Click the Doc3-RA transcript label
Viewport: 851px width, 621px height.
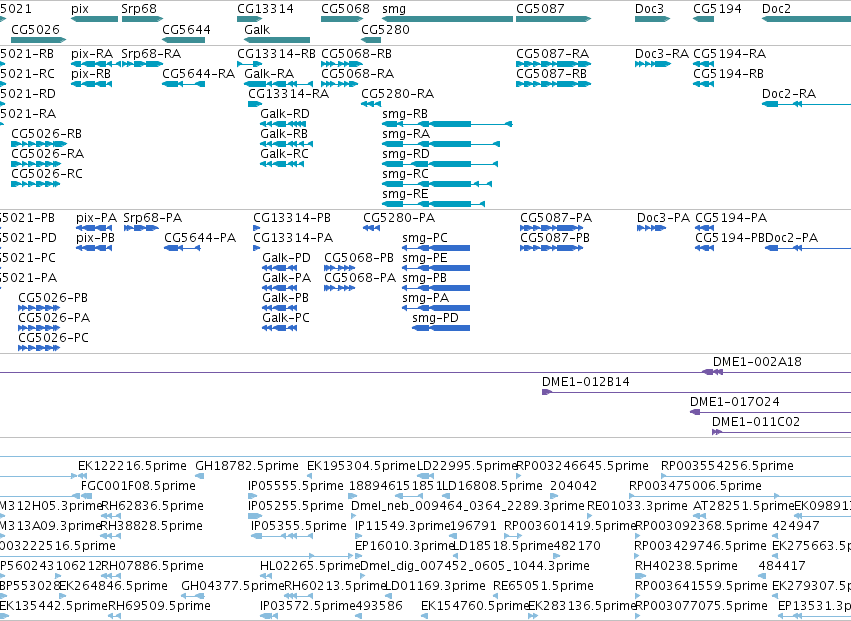coord(662,54)
